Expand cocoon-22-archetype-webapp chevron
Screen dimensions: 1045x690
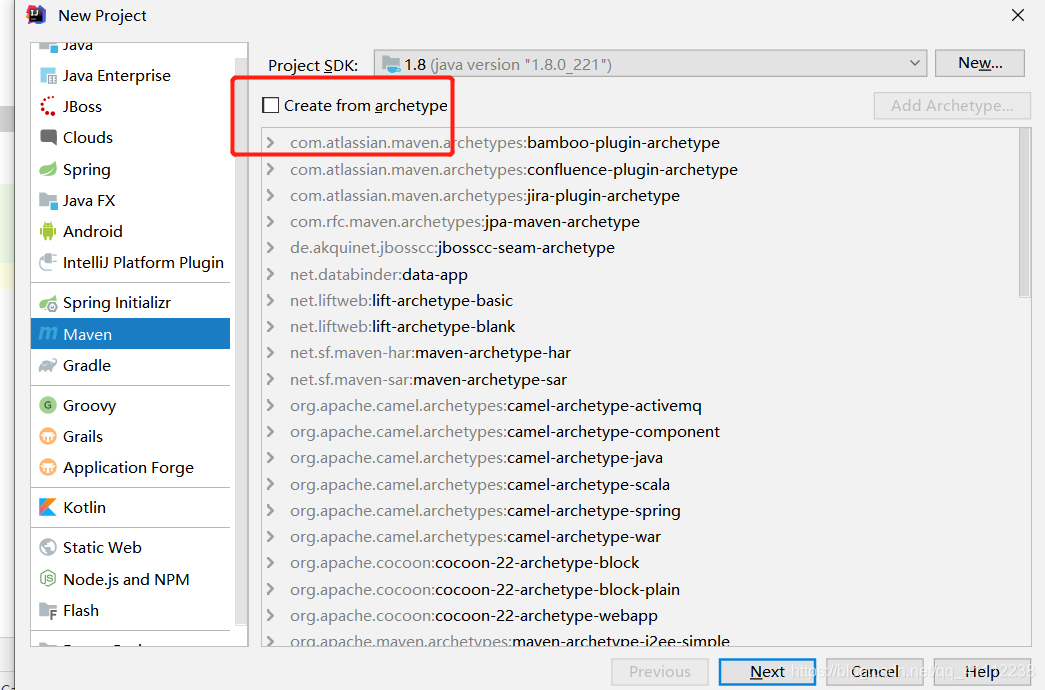coord(271,615)
